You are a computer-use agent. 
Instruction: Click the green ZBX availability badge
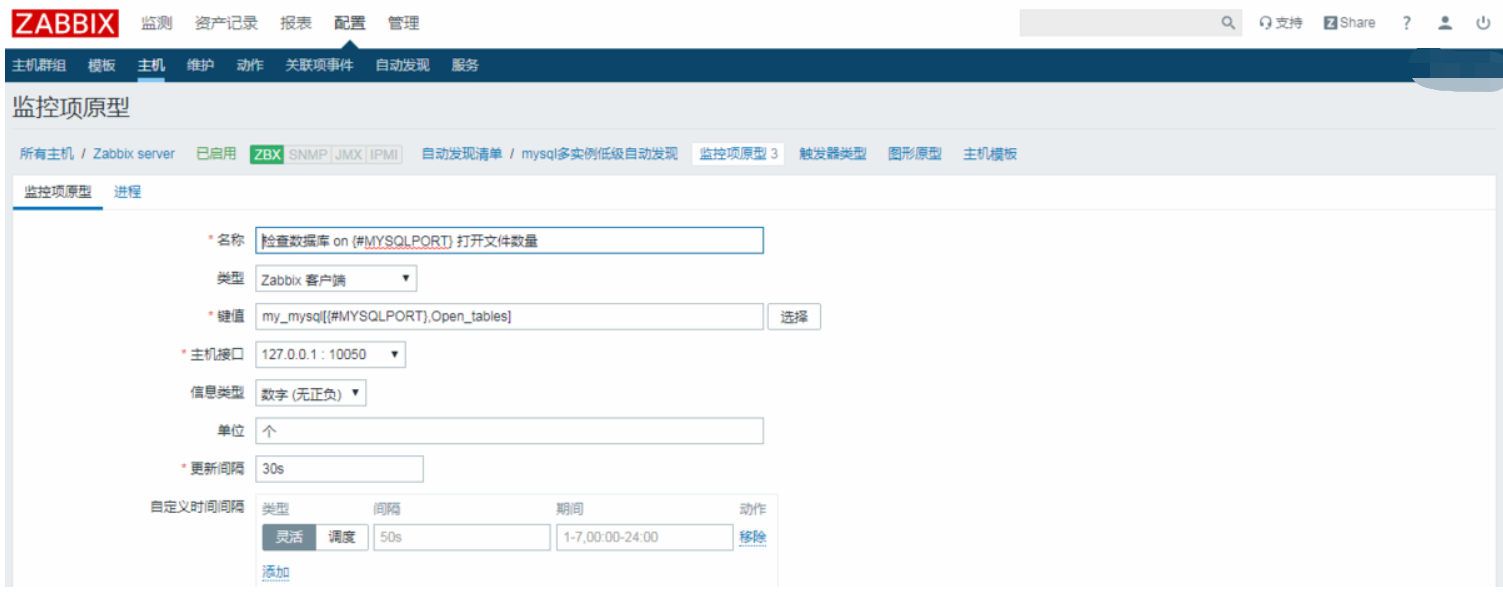(267, 154)
